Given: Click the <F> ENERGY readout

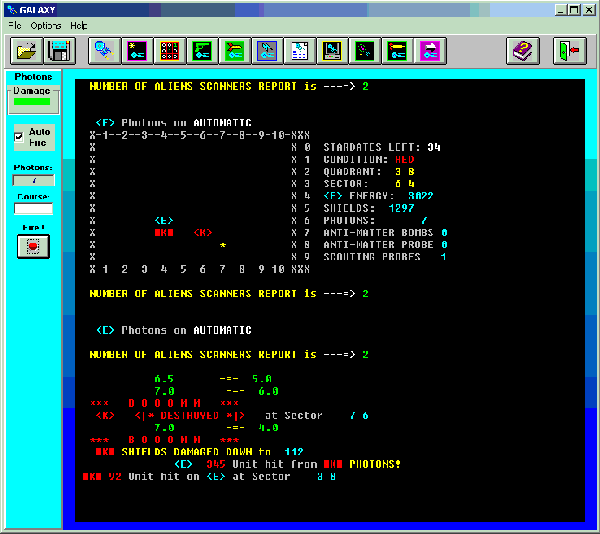Looking at the screenshot, I should [x=378, y=196].
